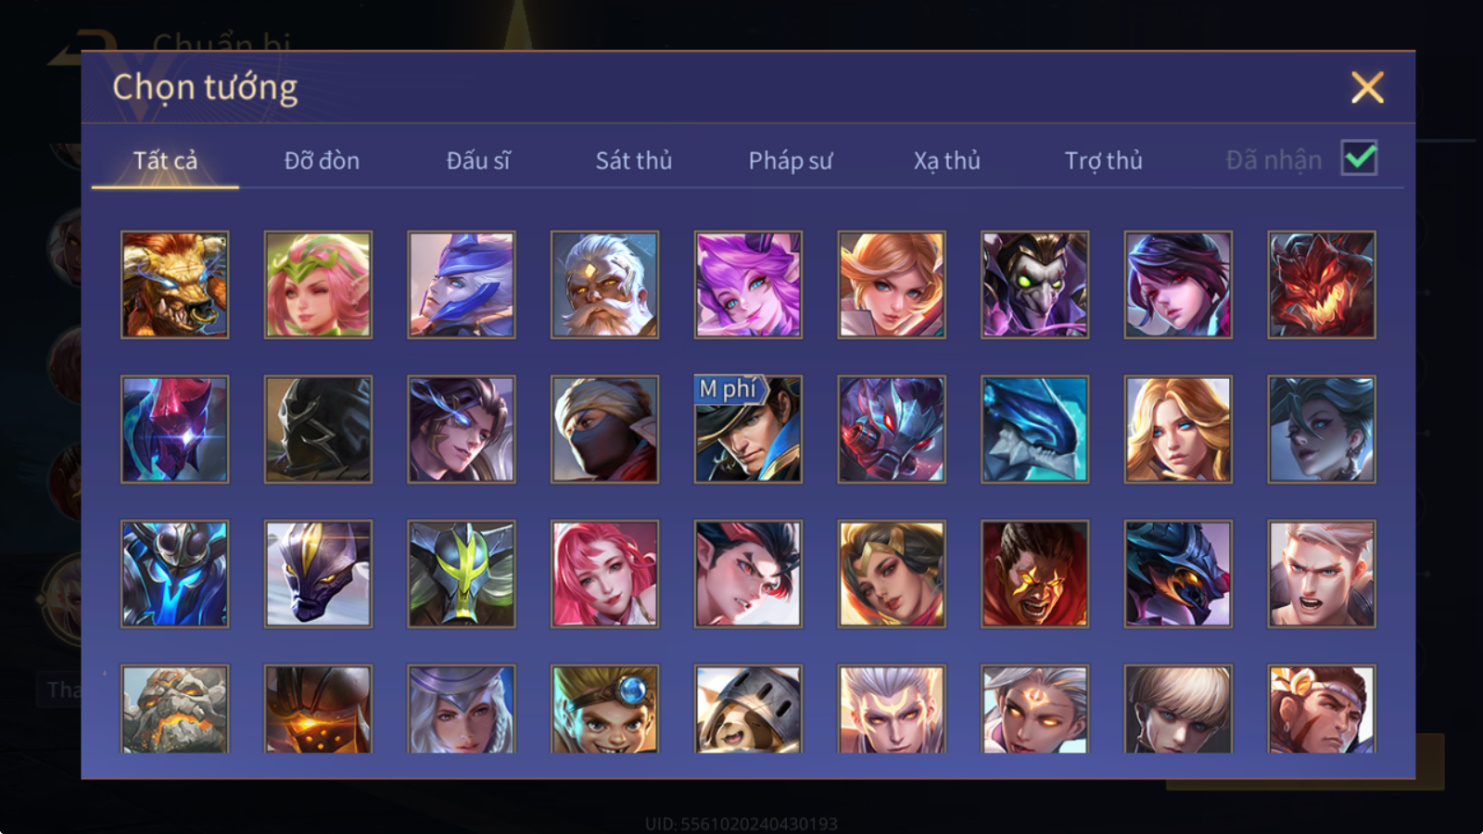Pick the white-bearded old man hero

(605, 285)
